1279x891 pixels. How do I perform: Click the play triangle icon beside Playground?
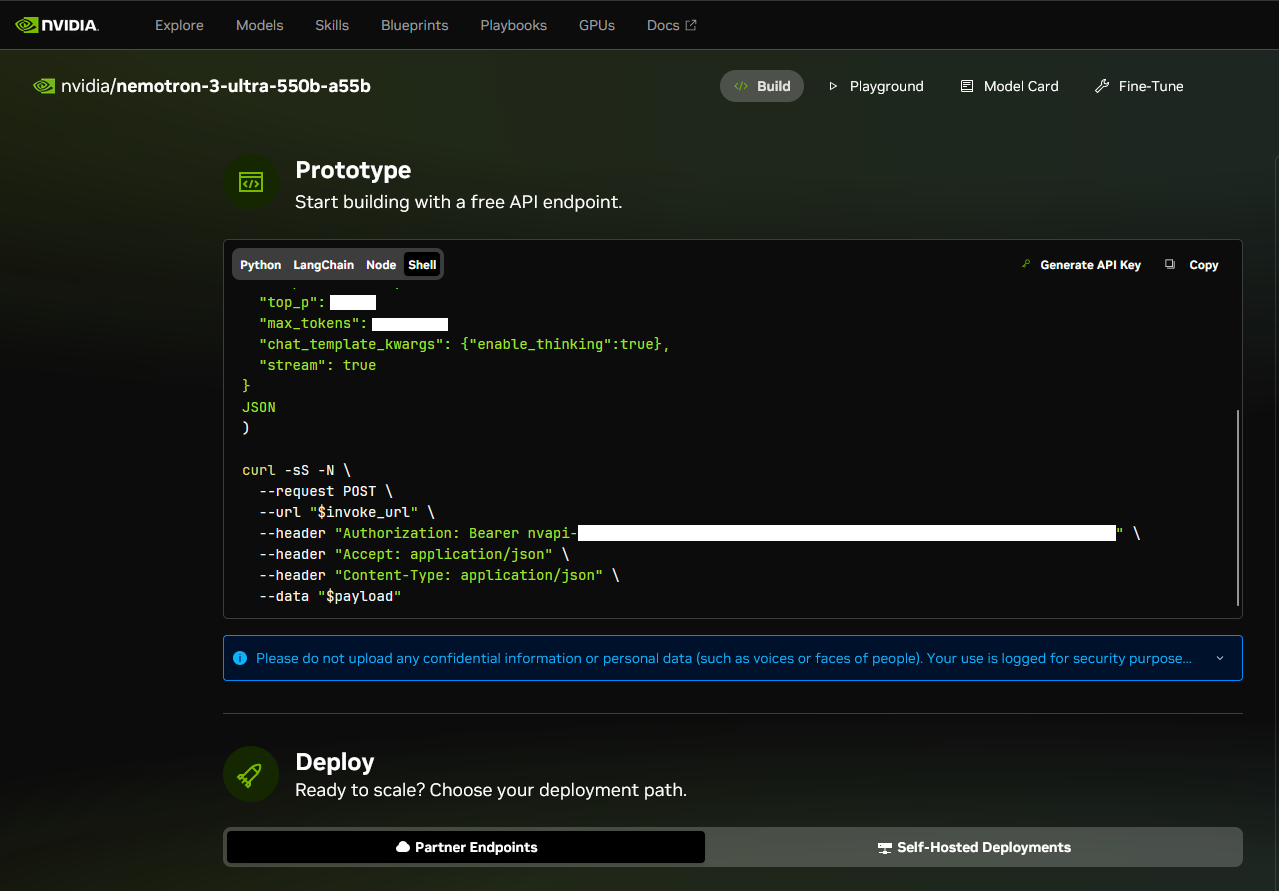tap(832, 86)
